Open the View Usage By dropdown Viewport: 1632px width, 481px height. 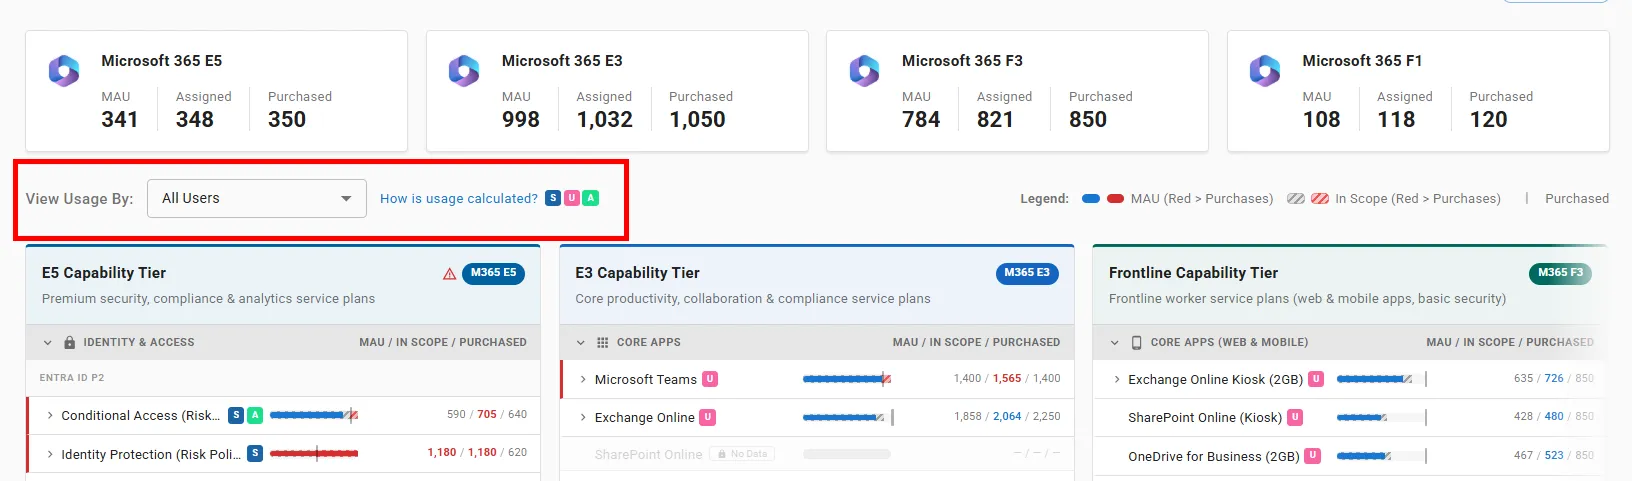pos(257,198)
